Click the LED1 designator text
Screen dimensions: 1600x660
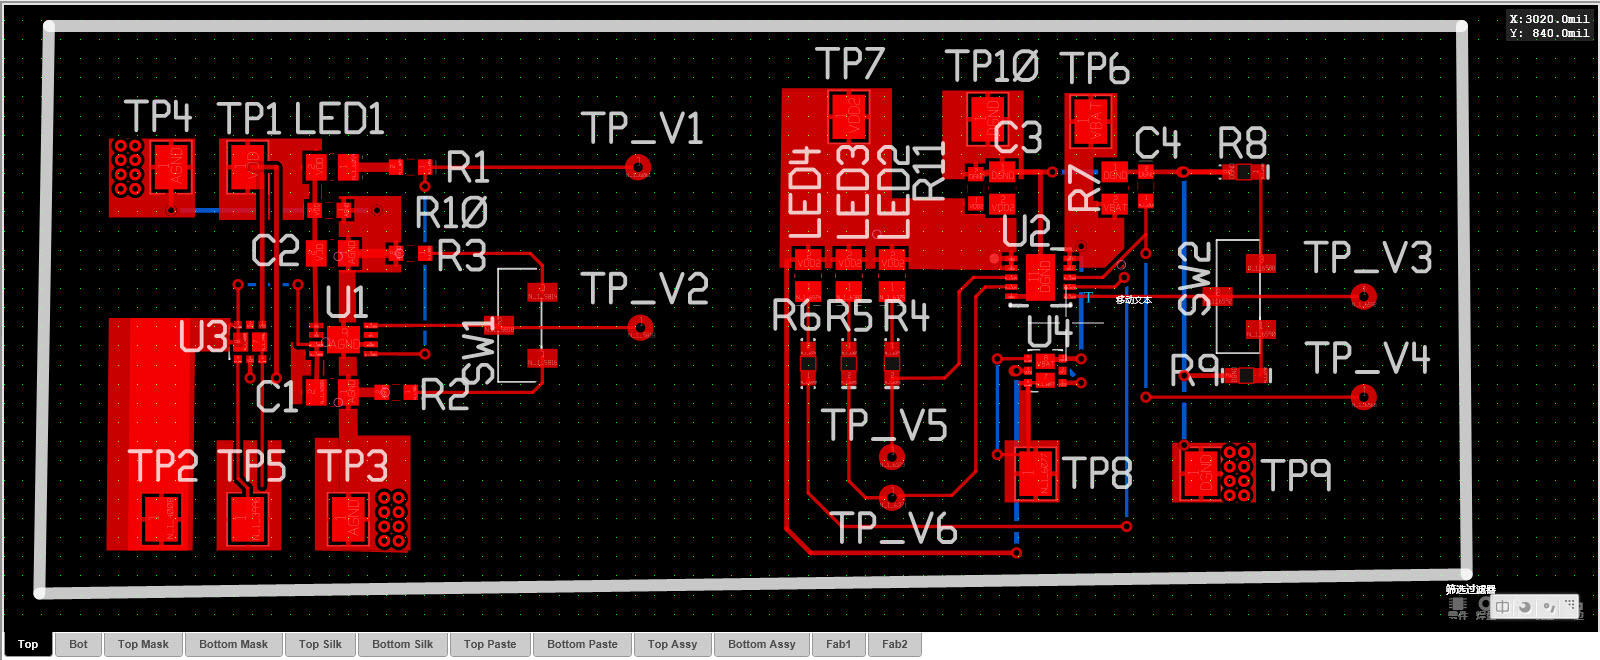pos(340,119)
